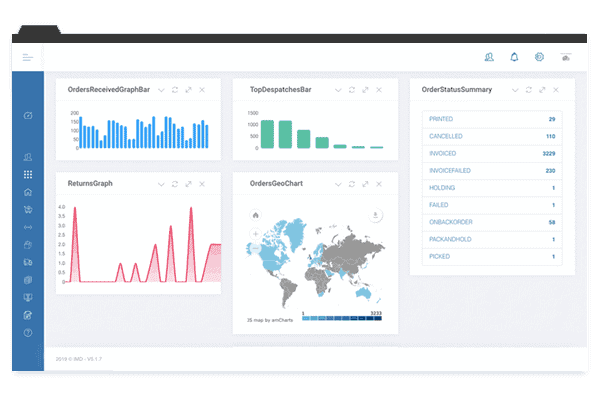Download the geo chart via export icon
Screen dimensions: 600x400
[375, 215]
